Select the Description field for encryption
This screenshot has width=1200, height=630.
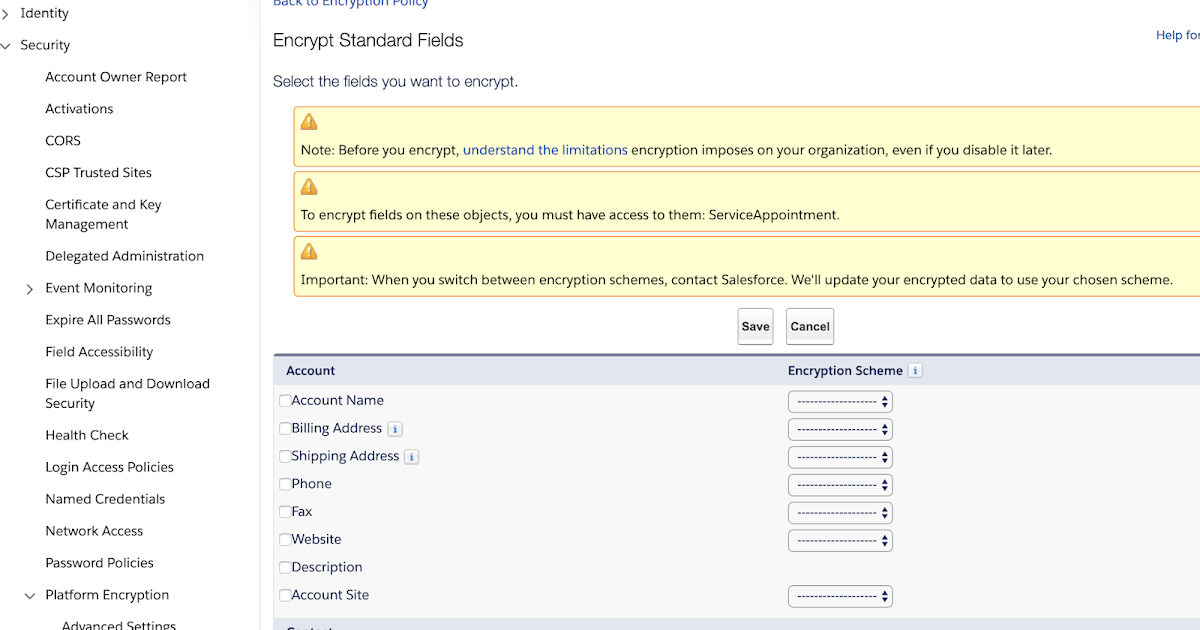click(285, 567)
